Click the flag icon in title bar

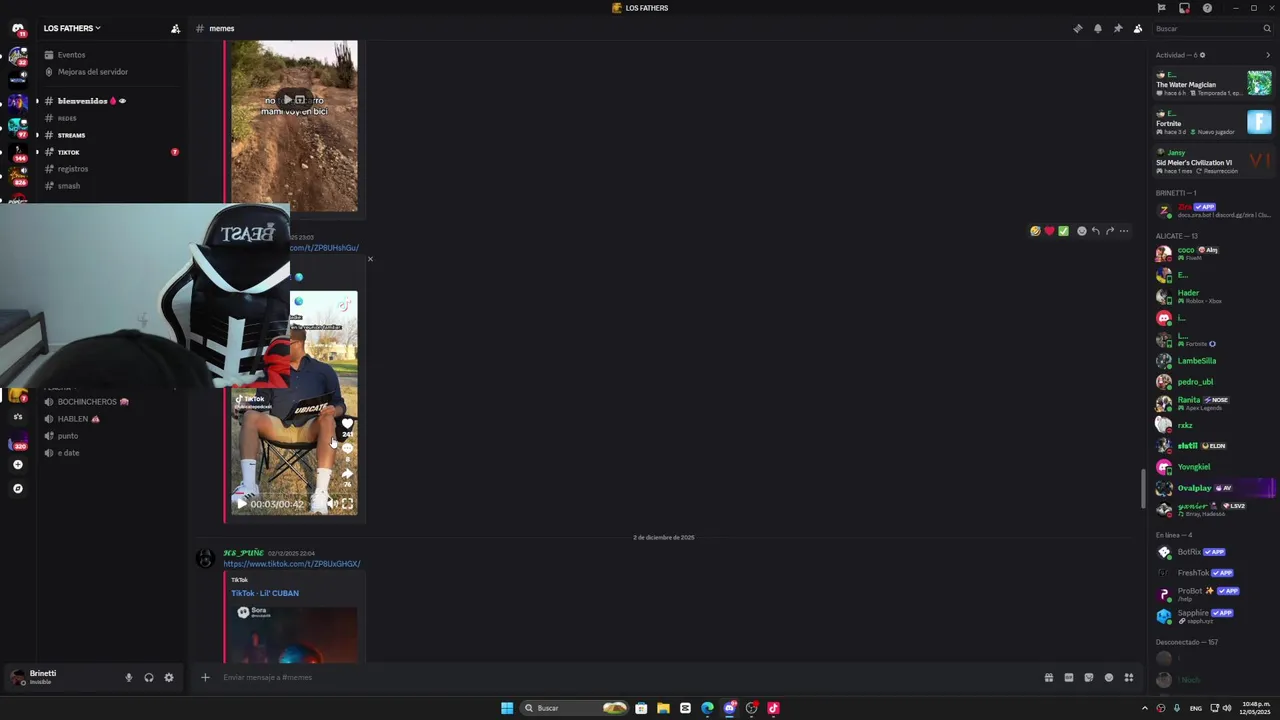coord(1161,8)
